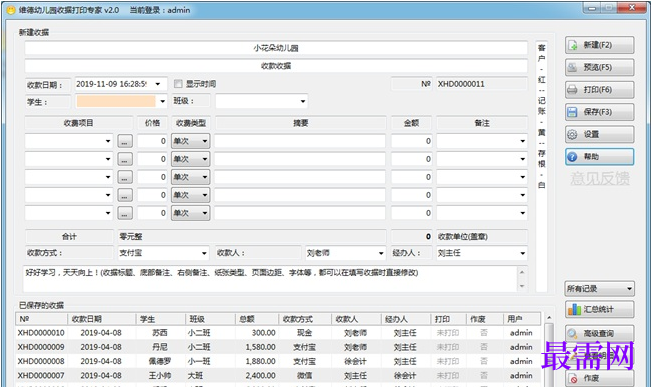Screen dimensions: 653x387
Task: Expand the 班级 class dropdown
Action: coord(303,101)
